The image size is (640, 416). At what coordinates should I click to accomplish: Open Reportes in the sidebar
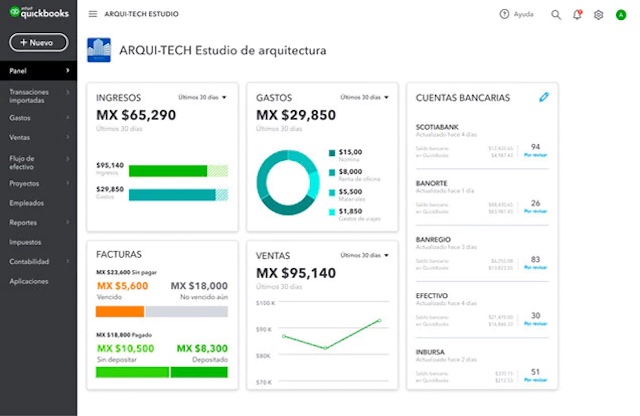(x=23, y=222)
